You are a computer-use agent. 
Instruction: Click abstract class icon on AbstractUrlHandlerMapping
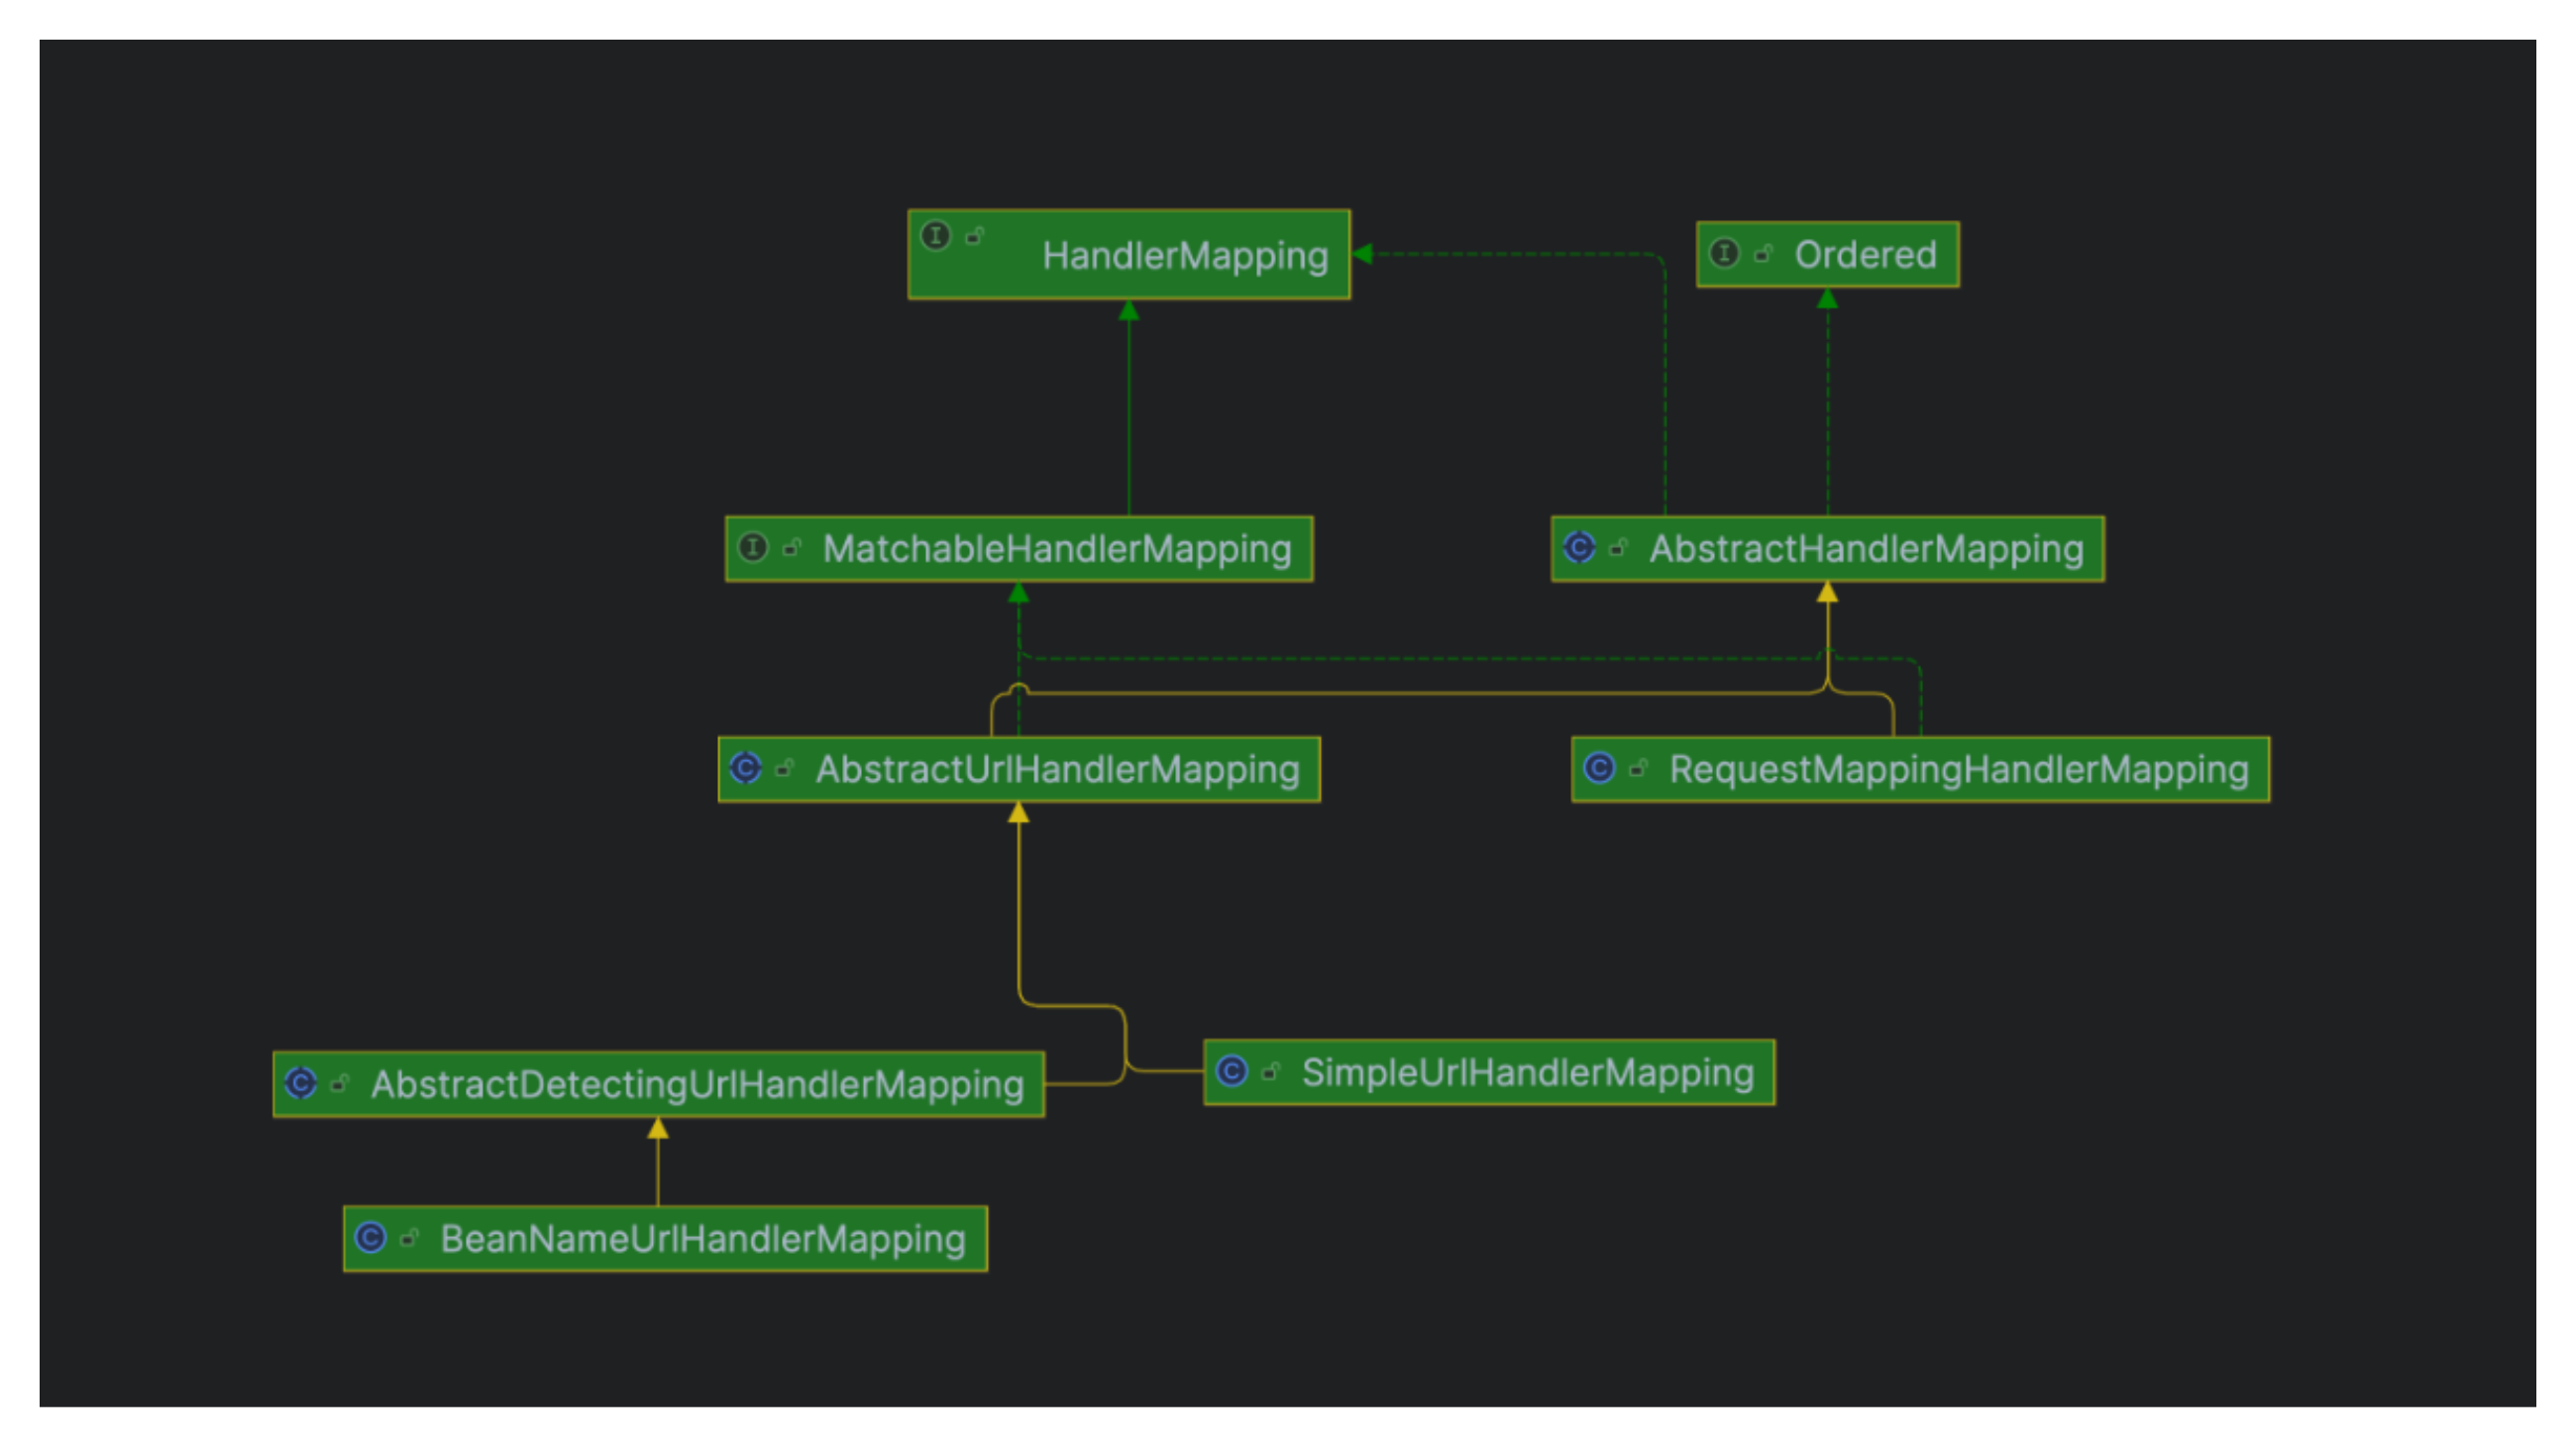(745, 768)
